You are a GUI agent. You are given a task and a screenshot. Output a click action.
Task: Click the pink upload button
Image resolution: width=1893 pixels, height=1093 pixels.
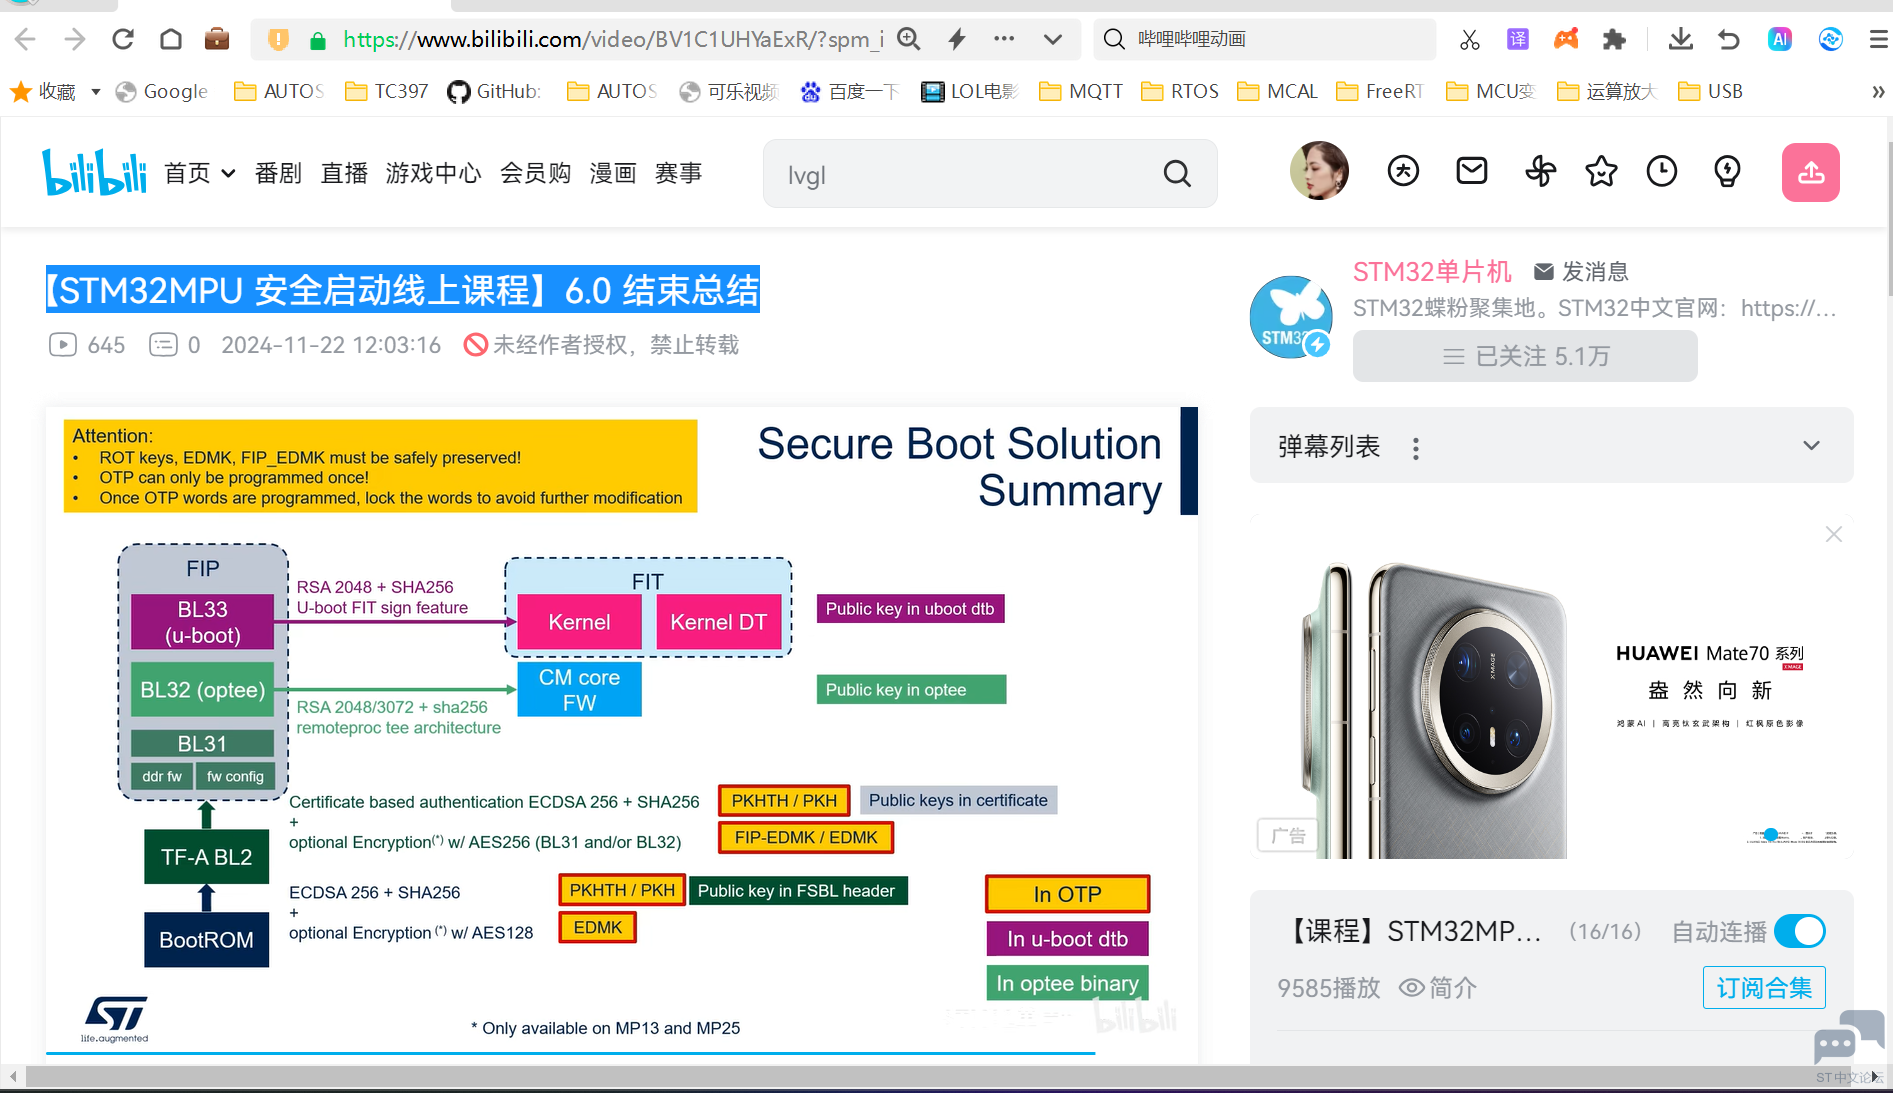click(x=1810, y=173)
